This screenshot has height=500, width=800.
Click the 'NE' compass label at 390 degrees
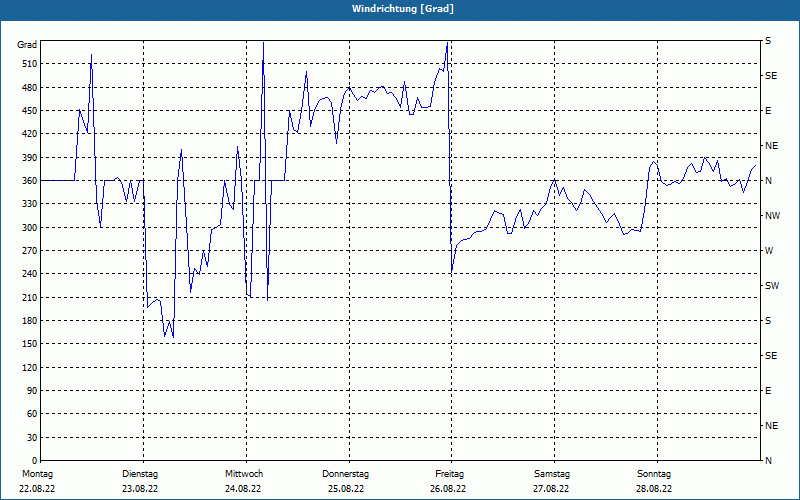(771, 146)
